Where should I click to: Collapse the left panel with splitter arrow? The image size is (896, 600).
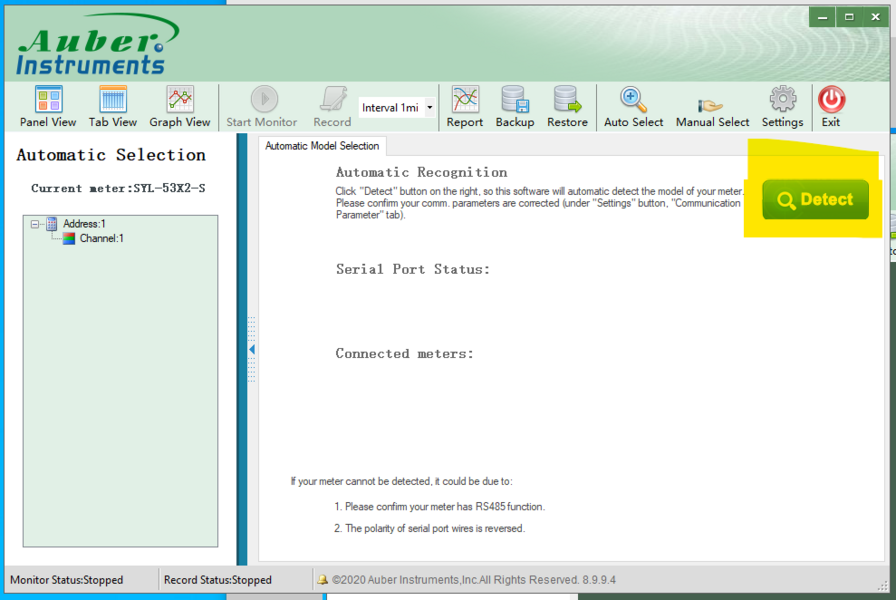252,349
